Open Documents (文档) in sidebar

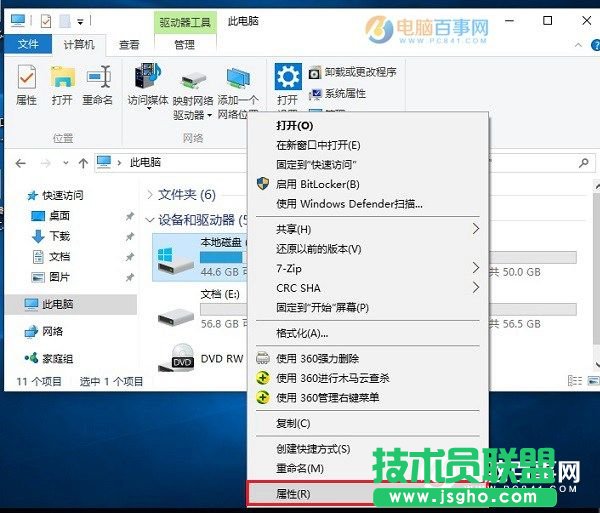(x=50, y=256)
